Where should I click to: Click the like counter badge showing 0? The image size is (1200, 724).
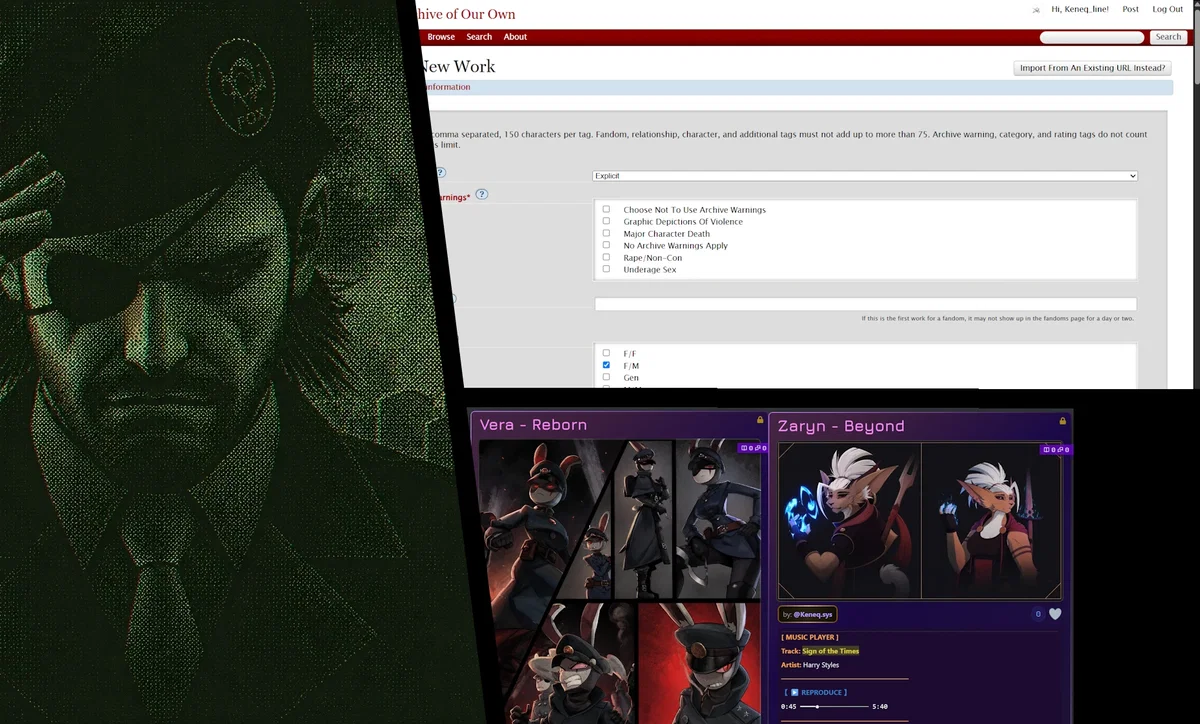[x=1038, y=614]
